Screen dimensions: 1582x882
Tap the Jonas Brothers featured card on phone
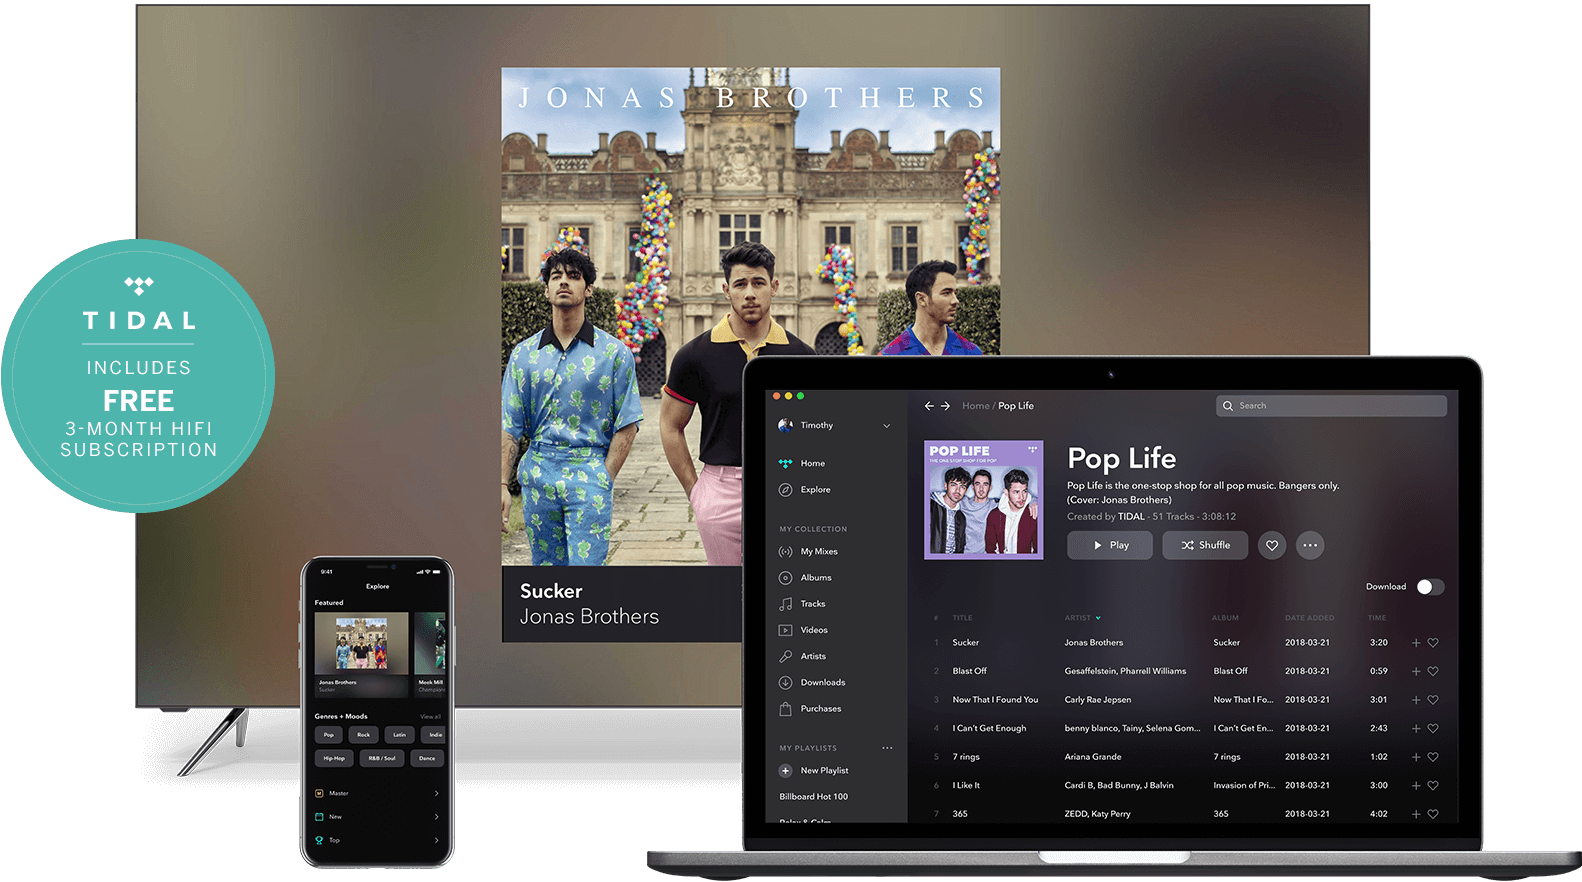coord(361,654)
